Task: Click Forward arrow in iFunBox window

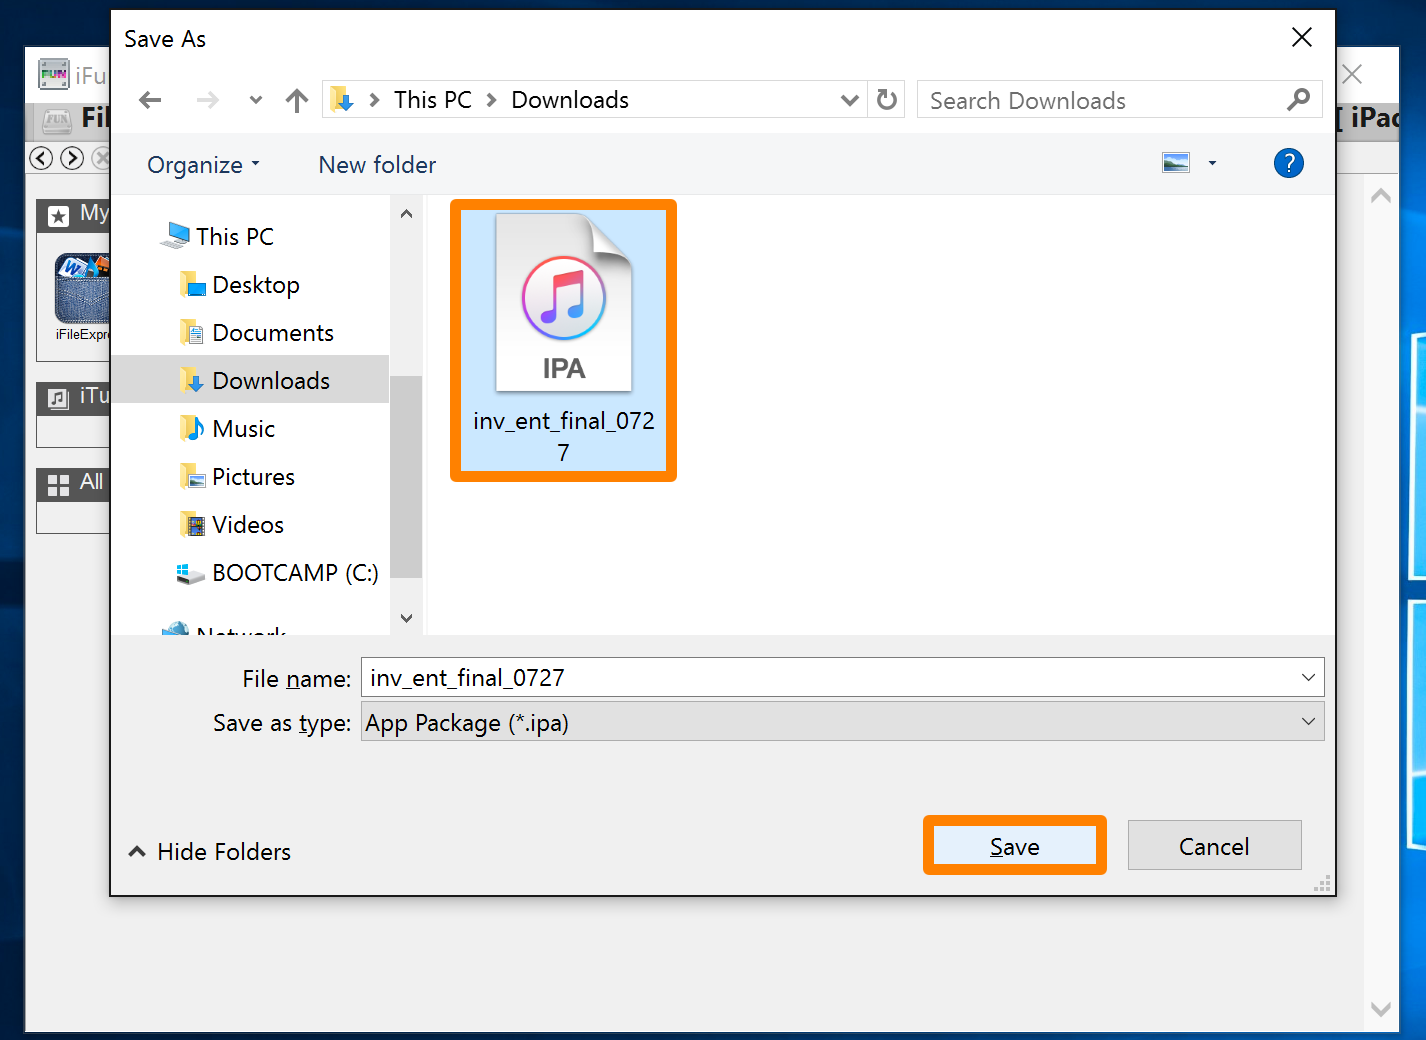Action: coord(72,158)
